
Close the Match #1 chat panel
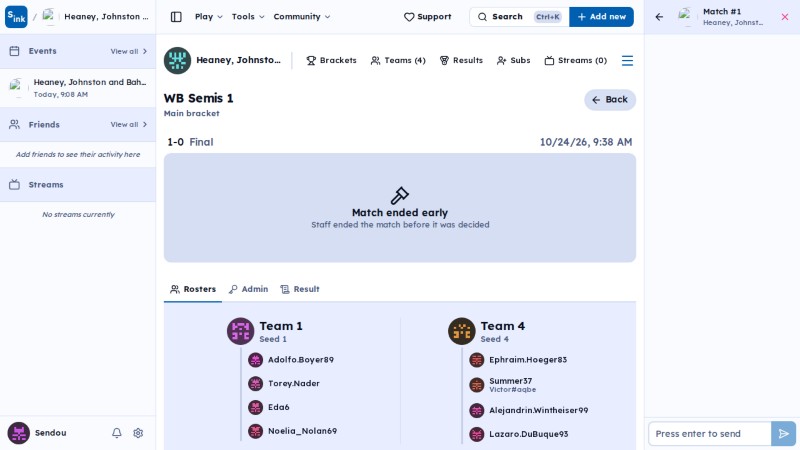tap(785, 17)
